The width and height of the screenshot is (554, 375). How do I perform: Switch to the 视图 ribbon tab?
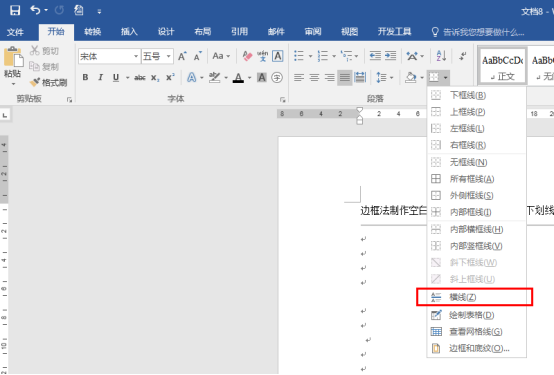(349, 32)
